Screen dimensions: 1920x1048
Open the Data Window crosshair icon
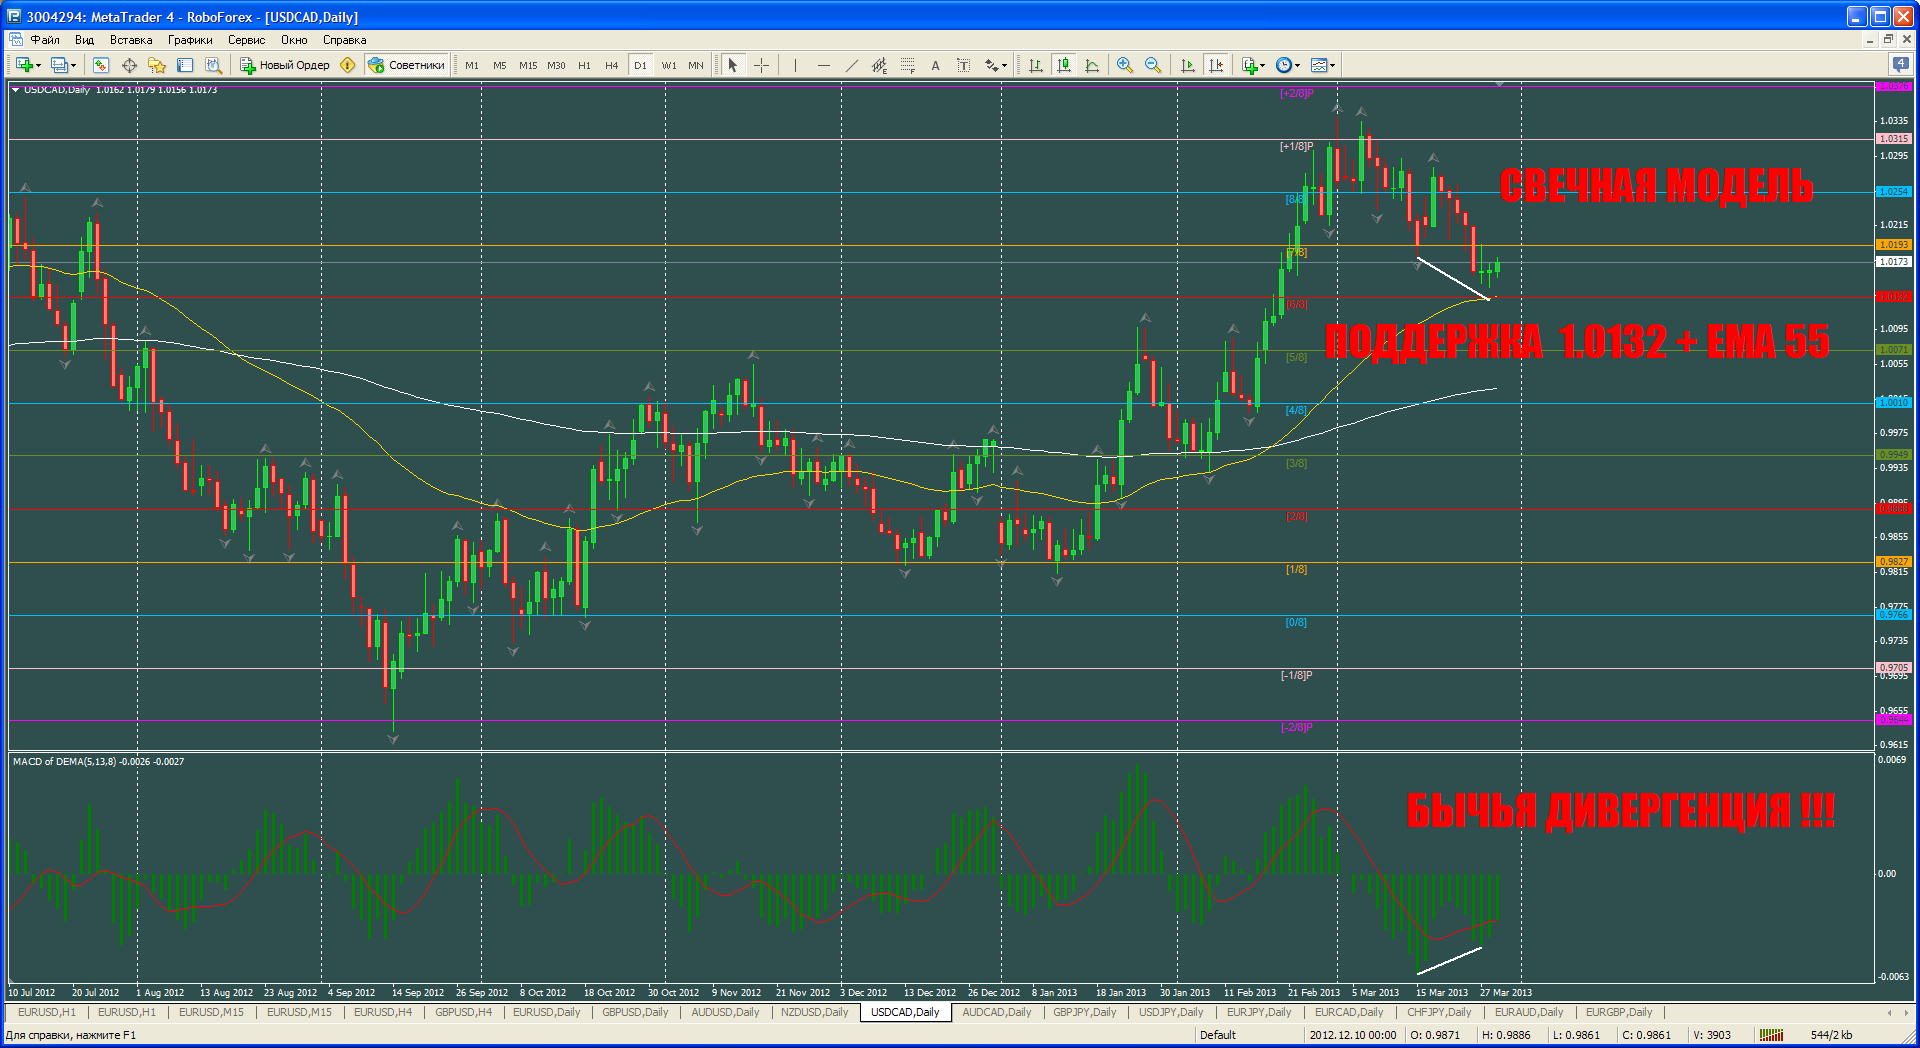(129, 65)
